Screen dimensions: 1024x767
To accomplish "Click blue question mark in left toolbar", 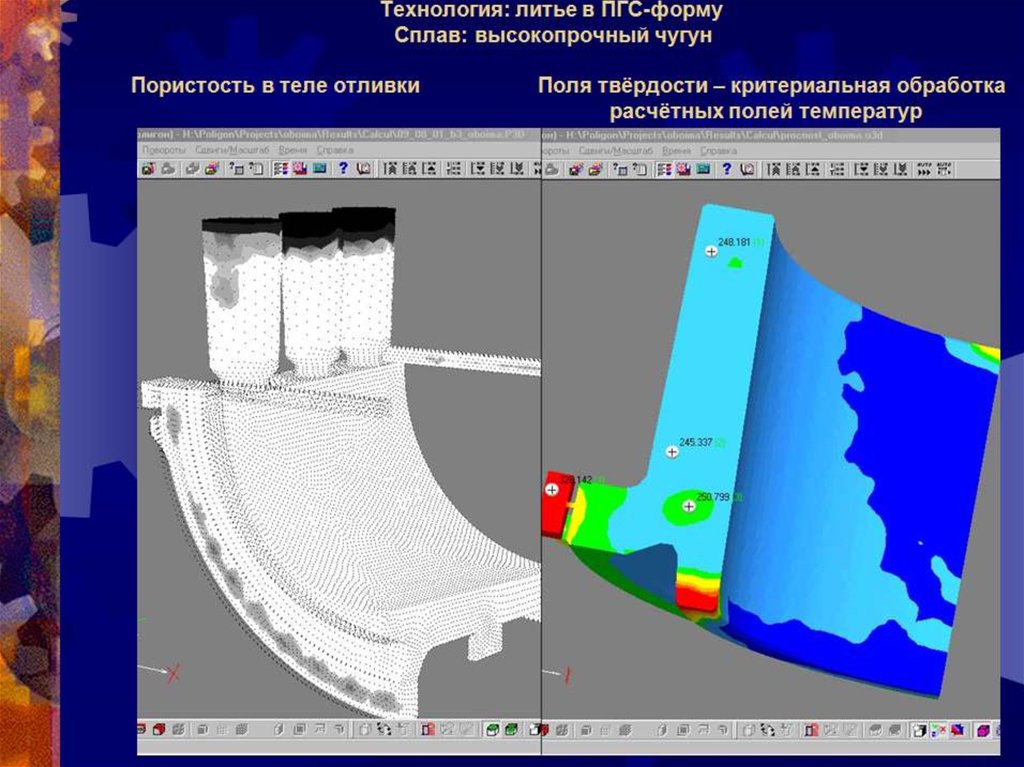I will (343, 169).
